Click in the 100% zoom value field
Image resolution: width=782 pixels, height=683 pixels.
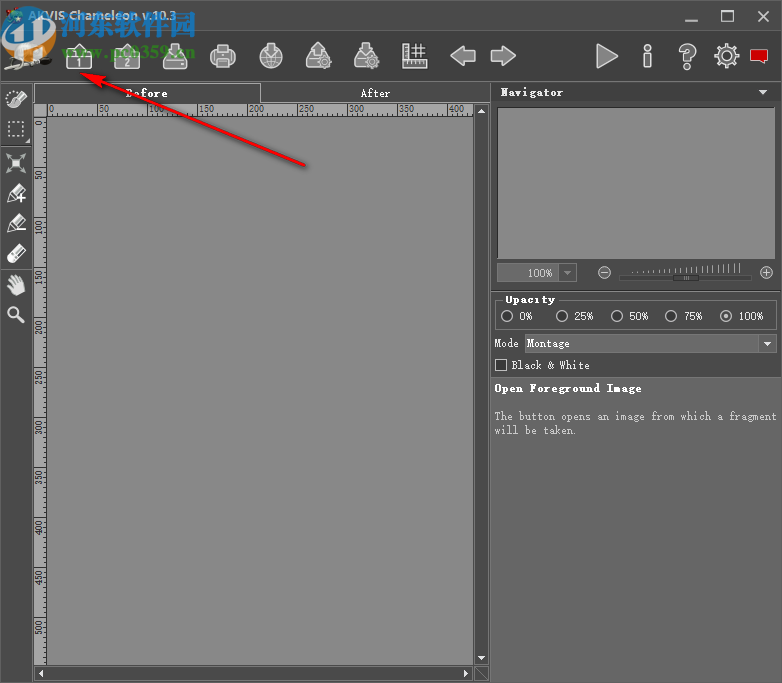(528, 273)
